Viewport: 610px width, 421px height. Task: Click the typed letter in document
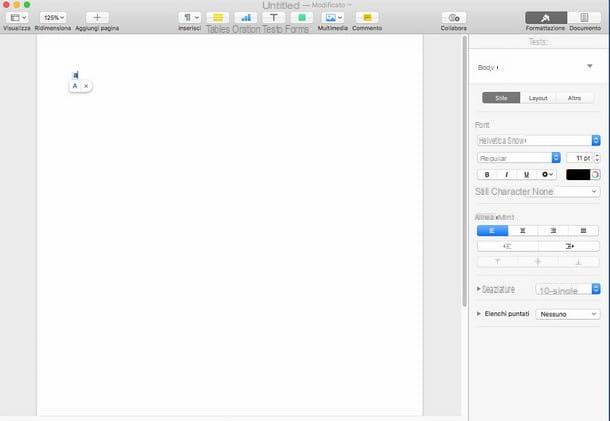click(76, 75)
